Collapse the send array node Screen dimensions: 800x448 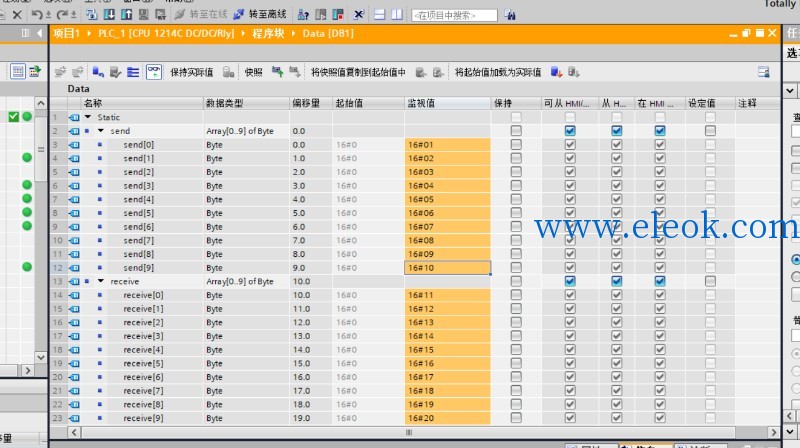[x=101, y=131]
